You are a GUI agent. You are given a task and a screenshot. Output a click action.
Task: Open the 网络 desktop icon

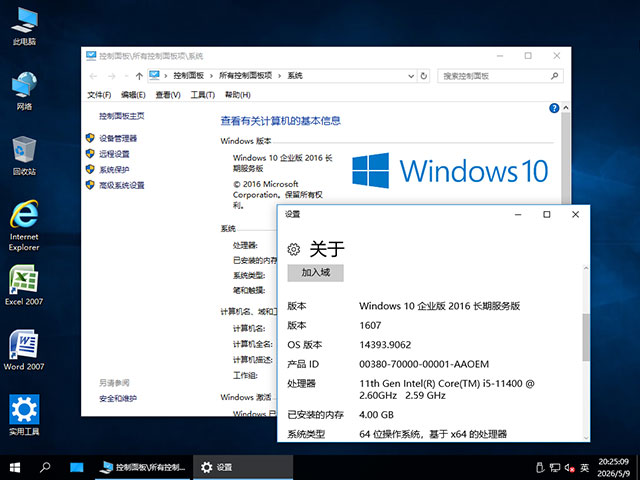pyautogui.click(x=24, y=91)
